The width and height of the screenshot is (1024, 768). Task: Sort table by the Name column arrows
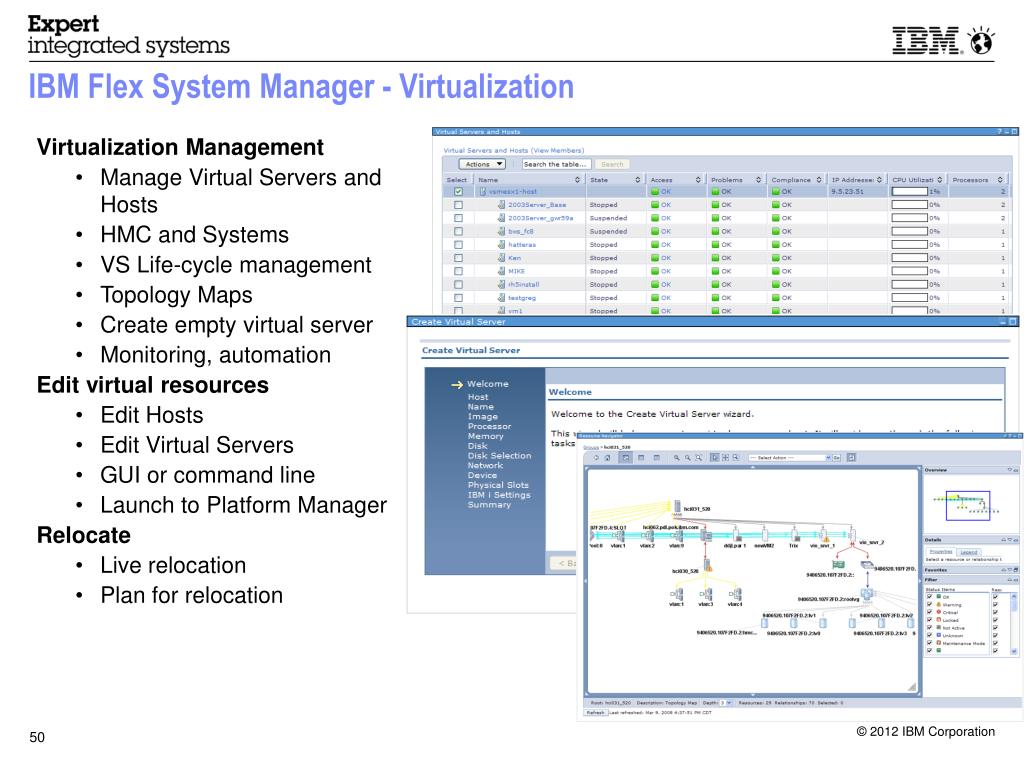577,180
